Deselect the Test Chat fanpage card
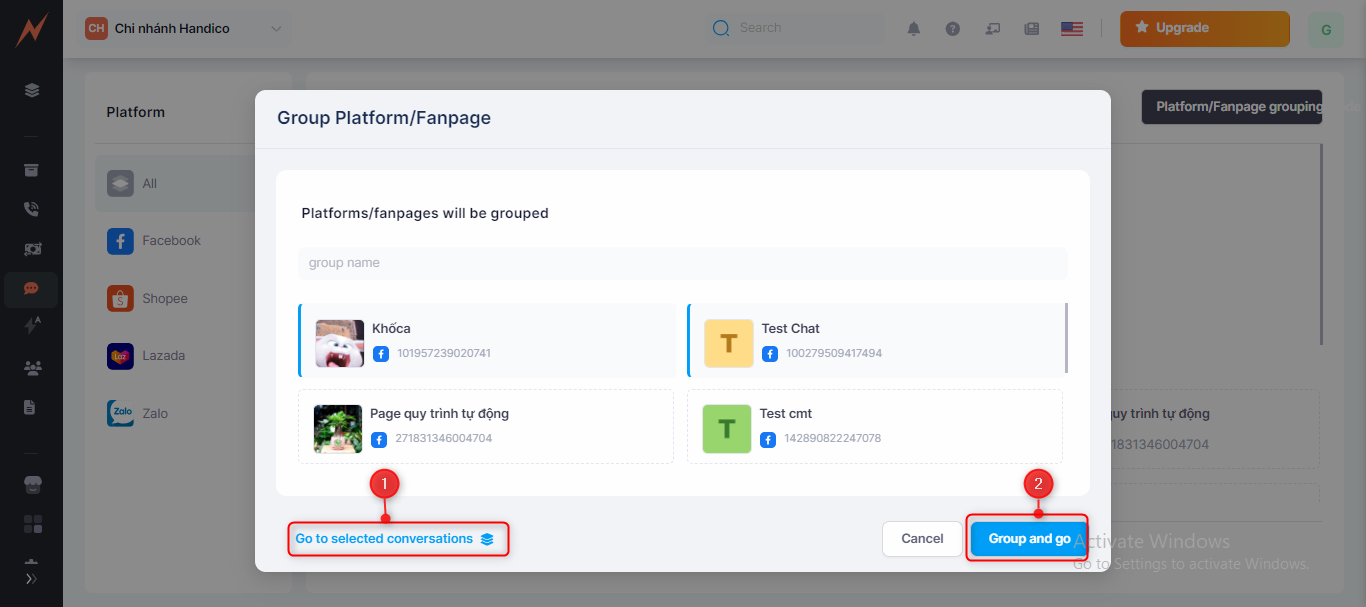The height and width of the screenshot is (607, 1366). pyautogui.click(x=875, y=340)
